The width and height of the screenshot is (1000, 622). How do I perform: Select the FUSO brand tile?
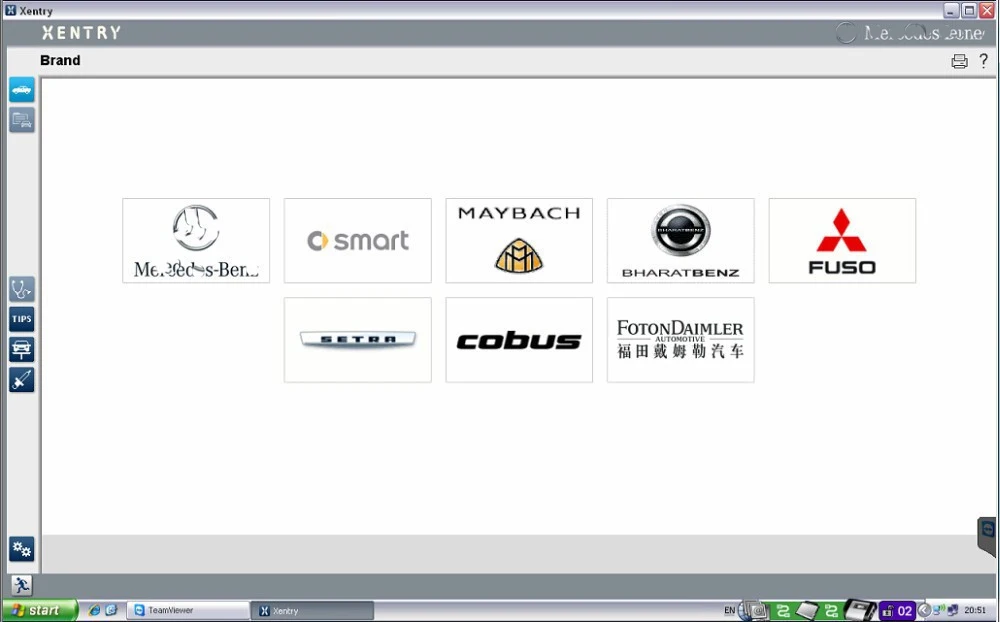(842, 241)
